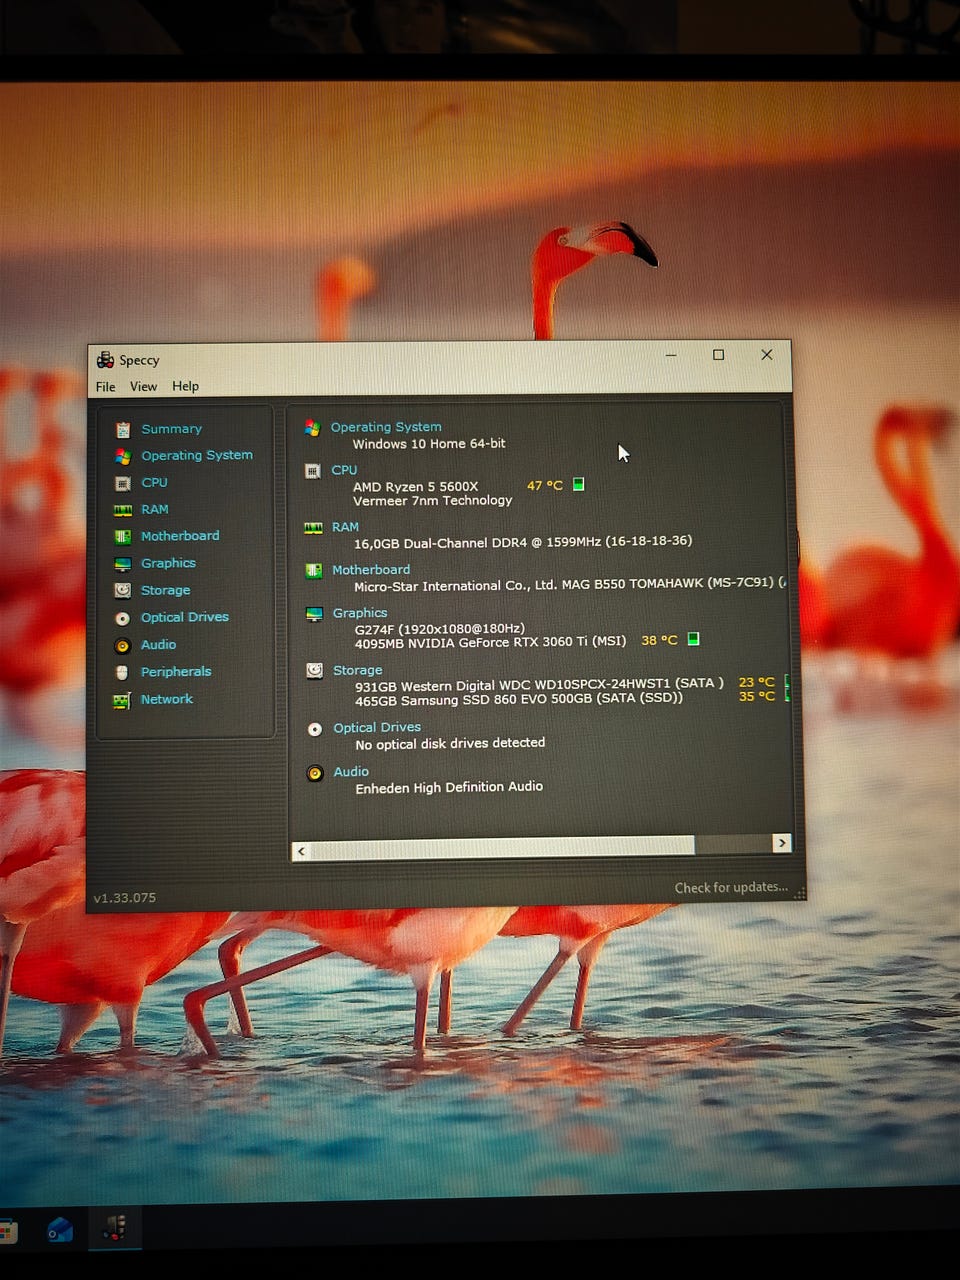Click the CPU chip icon in sidebar
The width and height of the screenshot is (960, 1280).
point(123,483)
